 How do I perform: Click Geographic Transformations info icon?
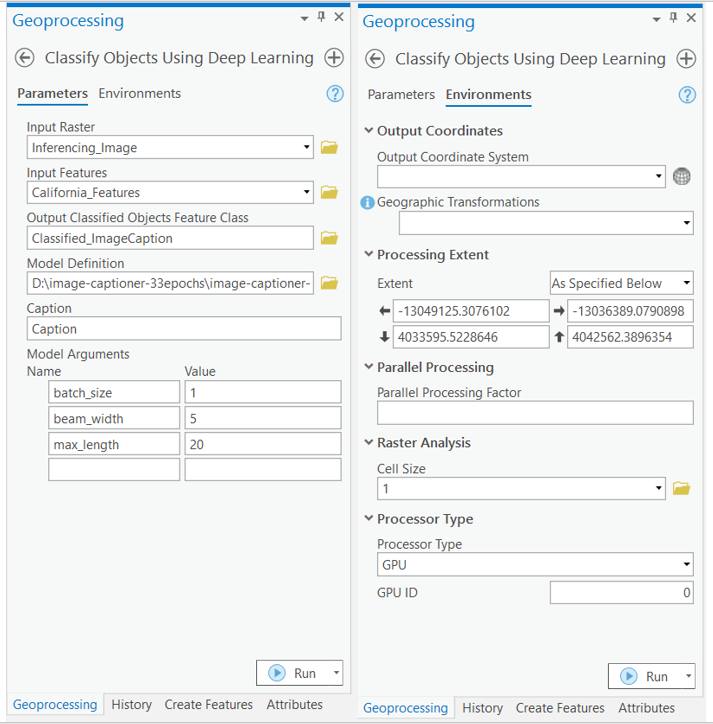pyautogui.click(x=368, y=203)
